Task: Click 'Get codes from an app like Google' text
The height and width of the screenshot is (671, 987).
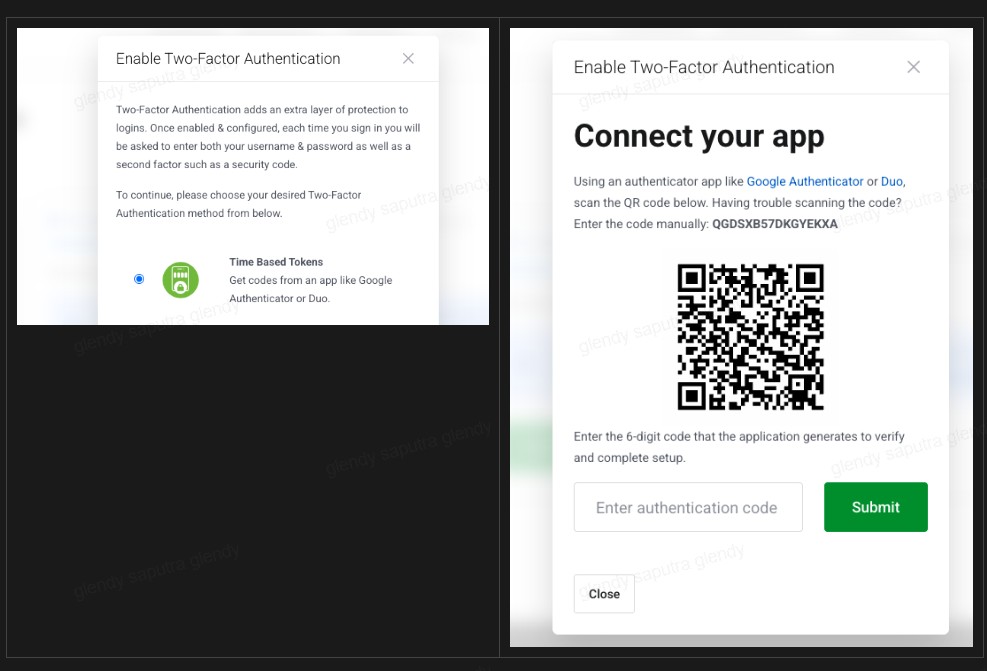Action: (x=310, y=280)
